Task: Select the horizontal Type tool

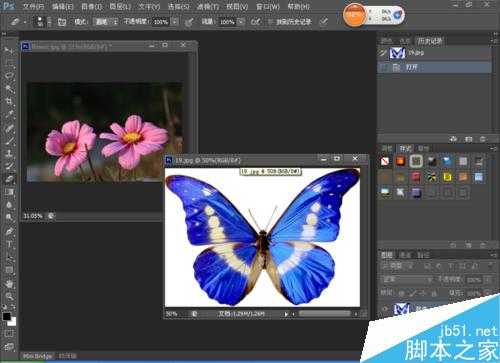Action: pyautogui.click(x=9, y=244)
